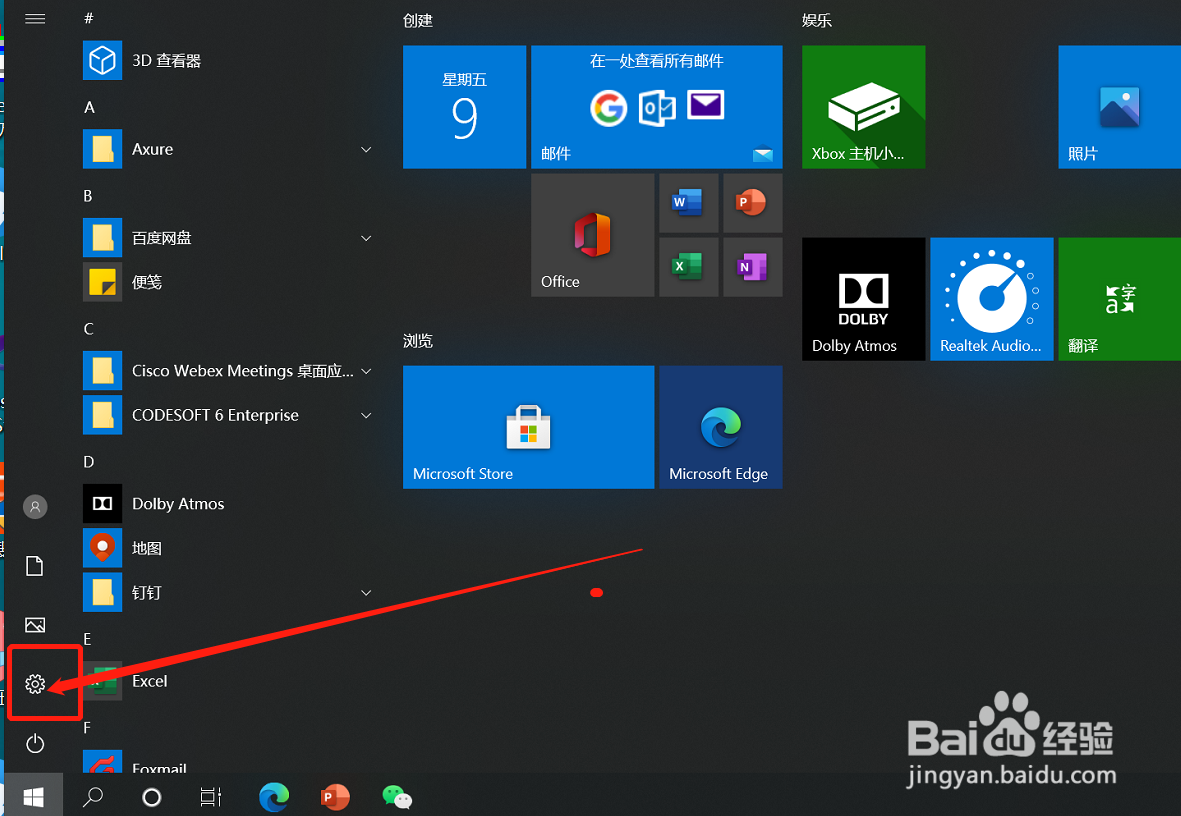Click the # section header
The image size is (1181, 816).
coord(89,18)
